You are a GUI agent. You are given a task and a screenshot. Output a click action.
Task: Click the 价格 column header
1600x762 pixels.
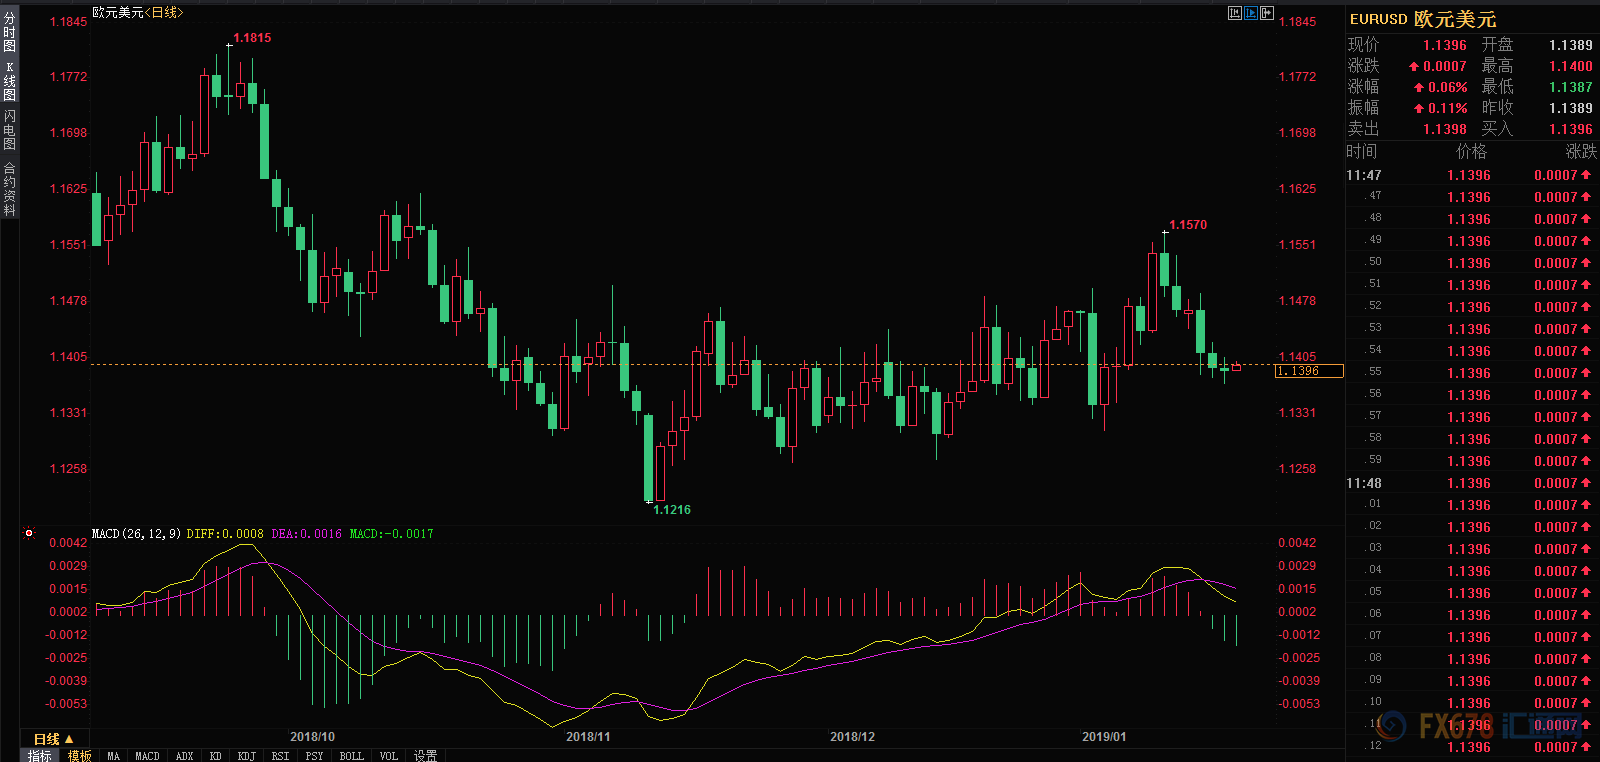(1471, 151)
